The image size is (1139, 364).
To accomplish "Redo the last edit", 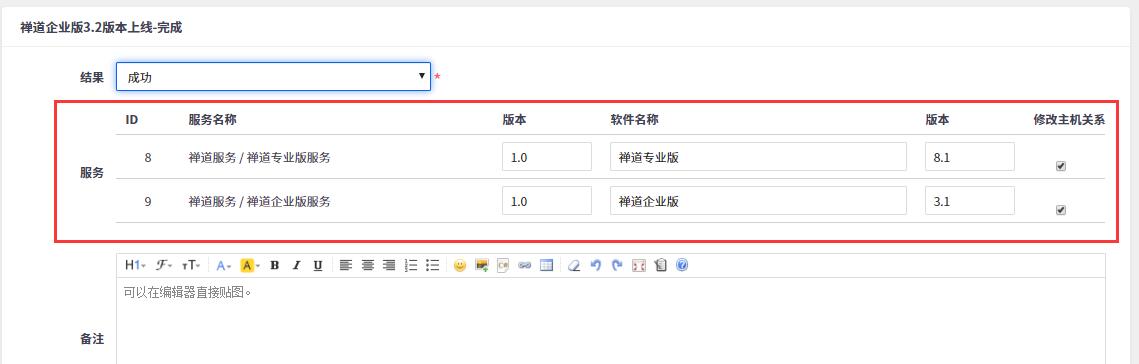I will 617,266.
